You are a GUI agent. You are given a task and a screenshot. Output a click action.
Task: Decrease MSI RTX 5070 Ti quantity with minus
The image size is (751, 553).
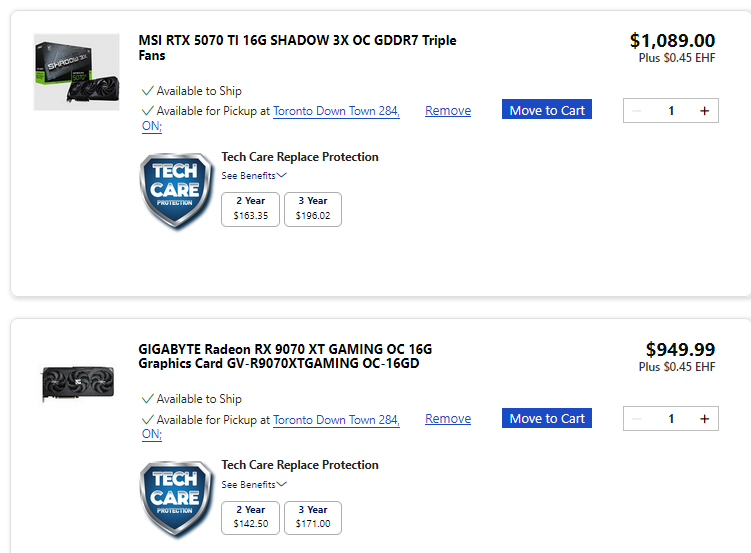click(637, 111)
